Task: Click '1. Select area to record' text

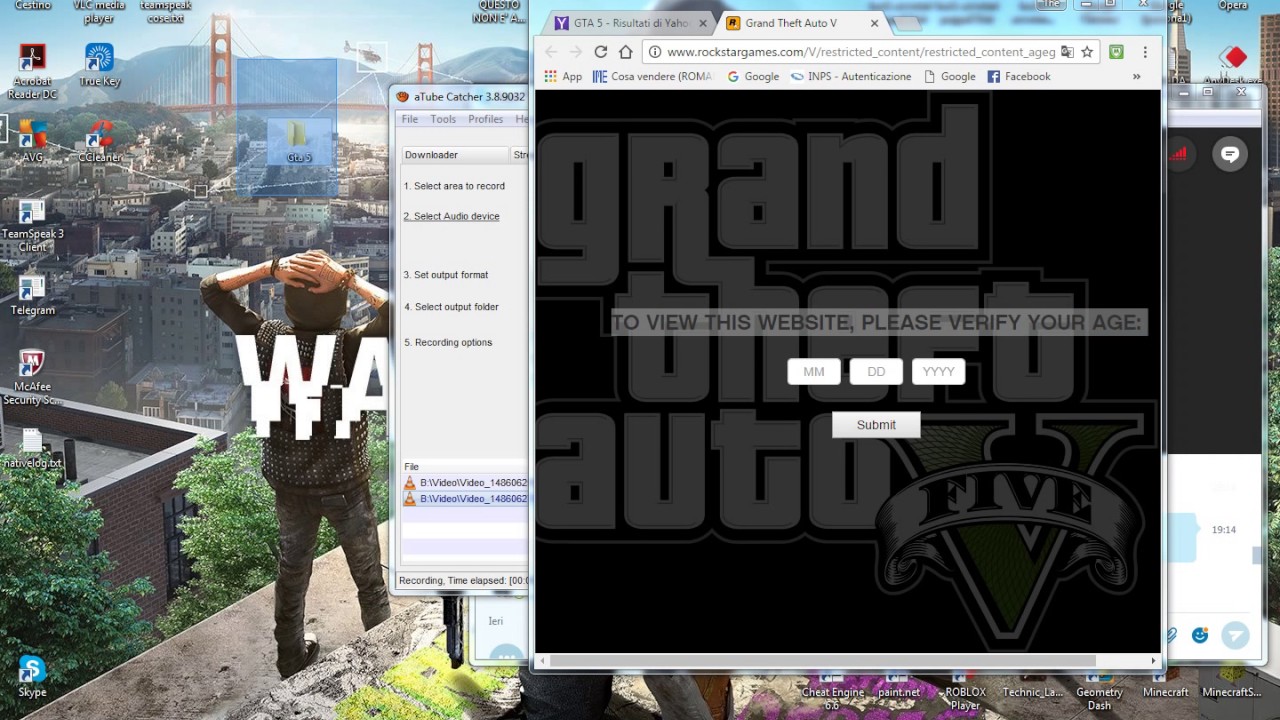Action: click(454, 186)
